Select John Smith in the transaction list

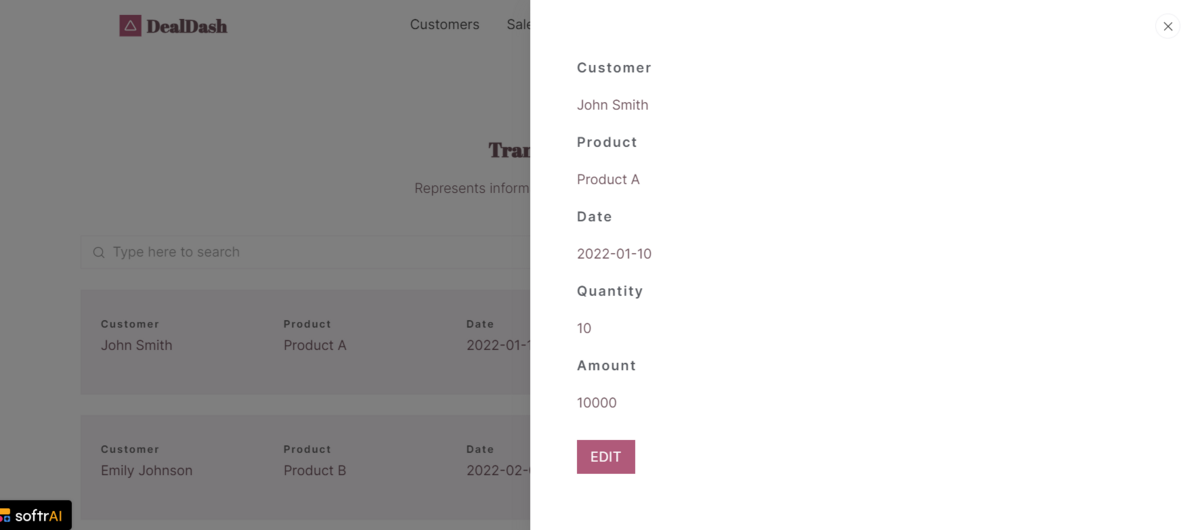pyautogui.click(x=137, y=345)
